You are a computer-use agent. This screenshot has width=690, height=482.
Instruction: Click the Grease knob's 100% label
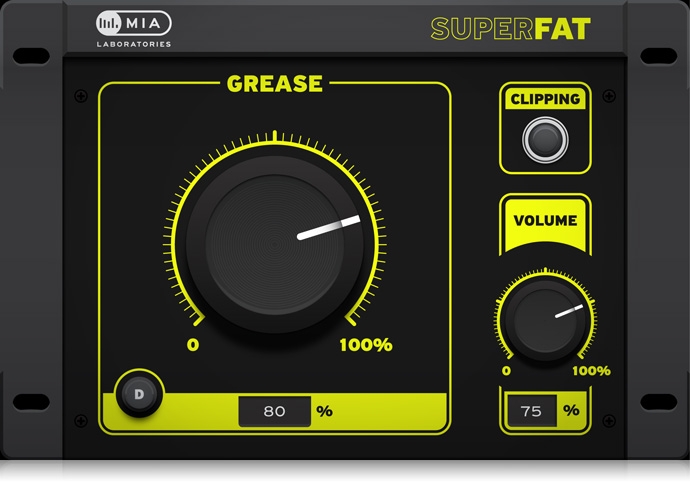coord(366,345)
